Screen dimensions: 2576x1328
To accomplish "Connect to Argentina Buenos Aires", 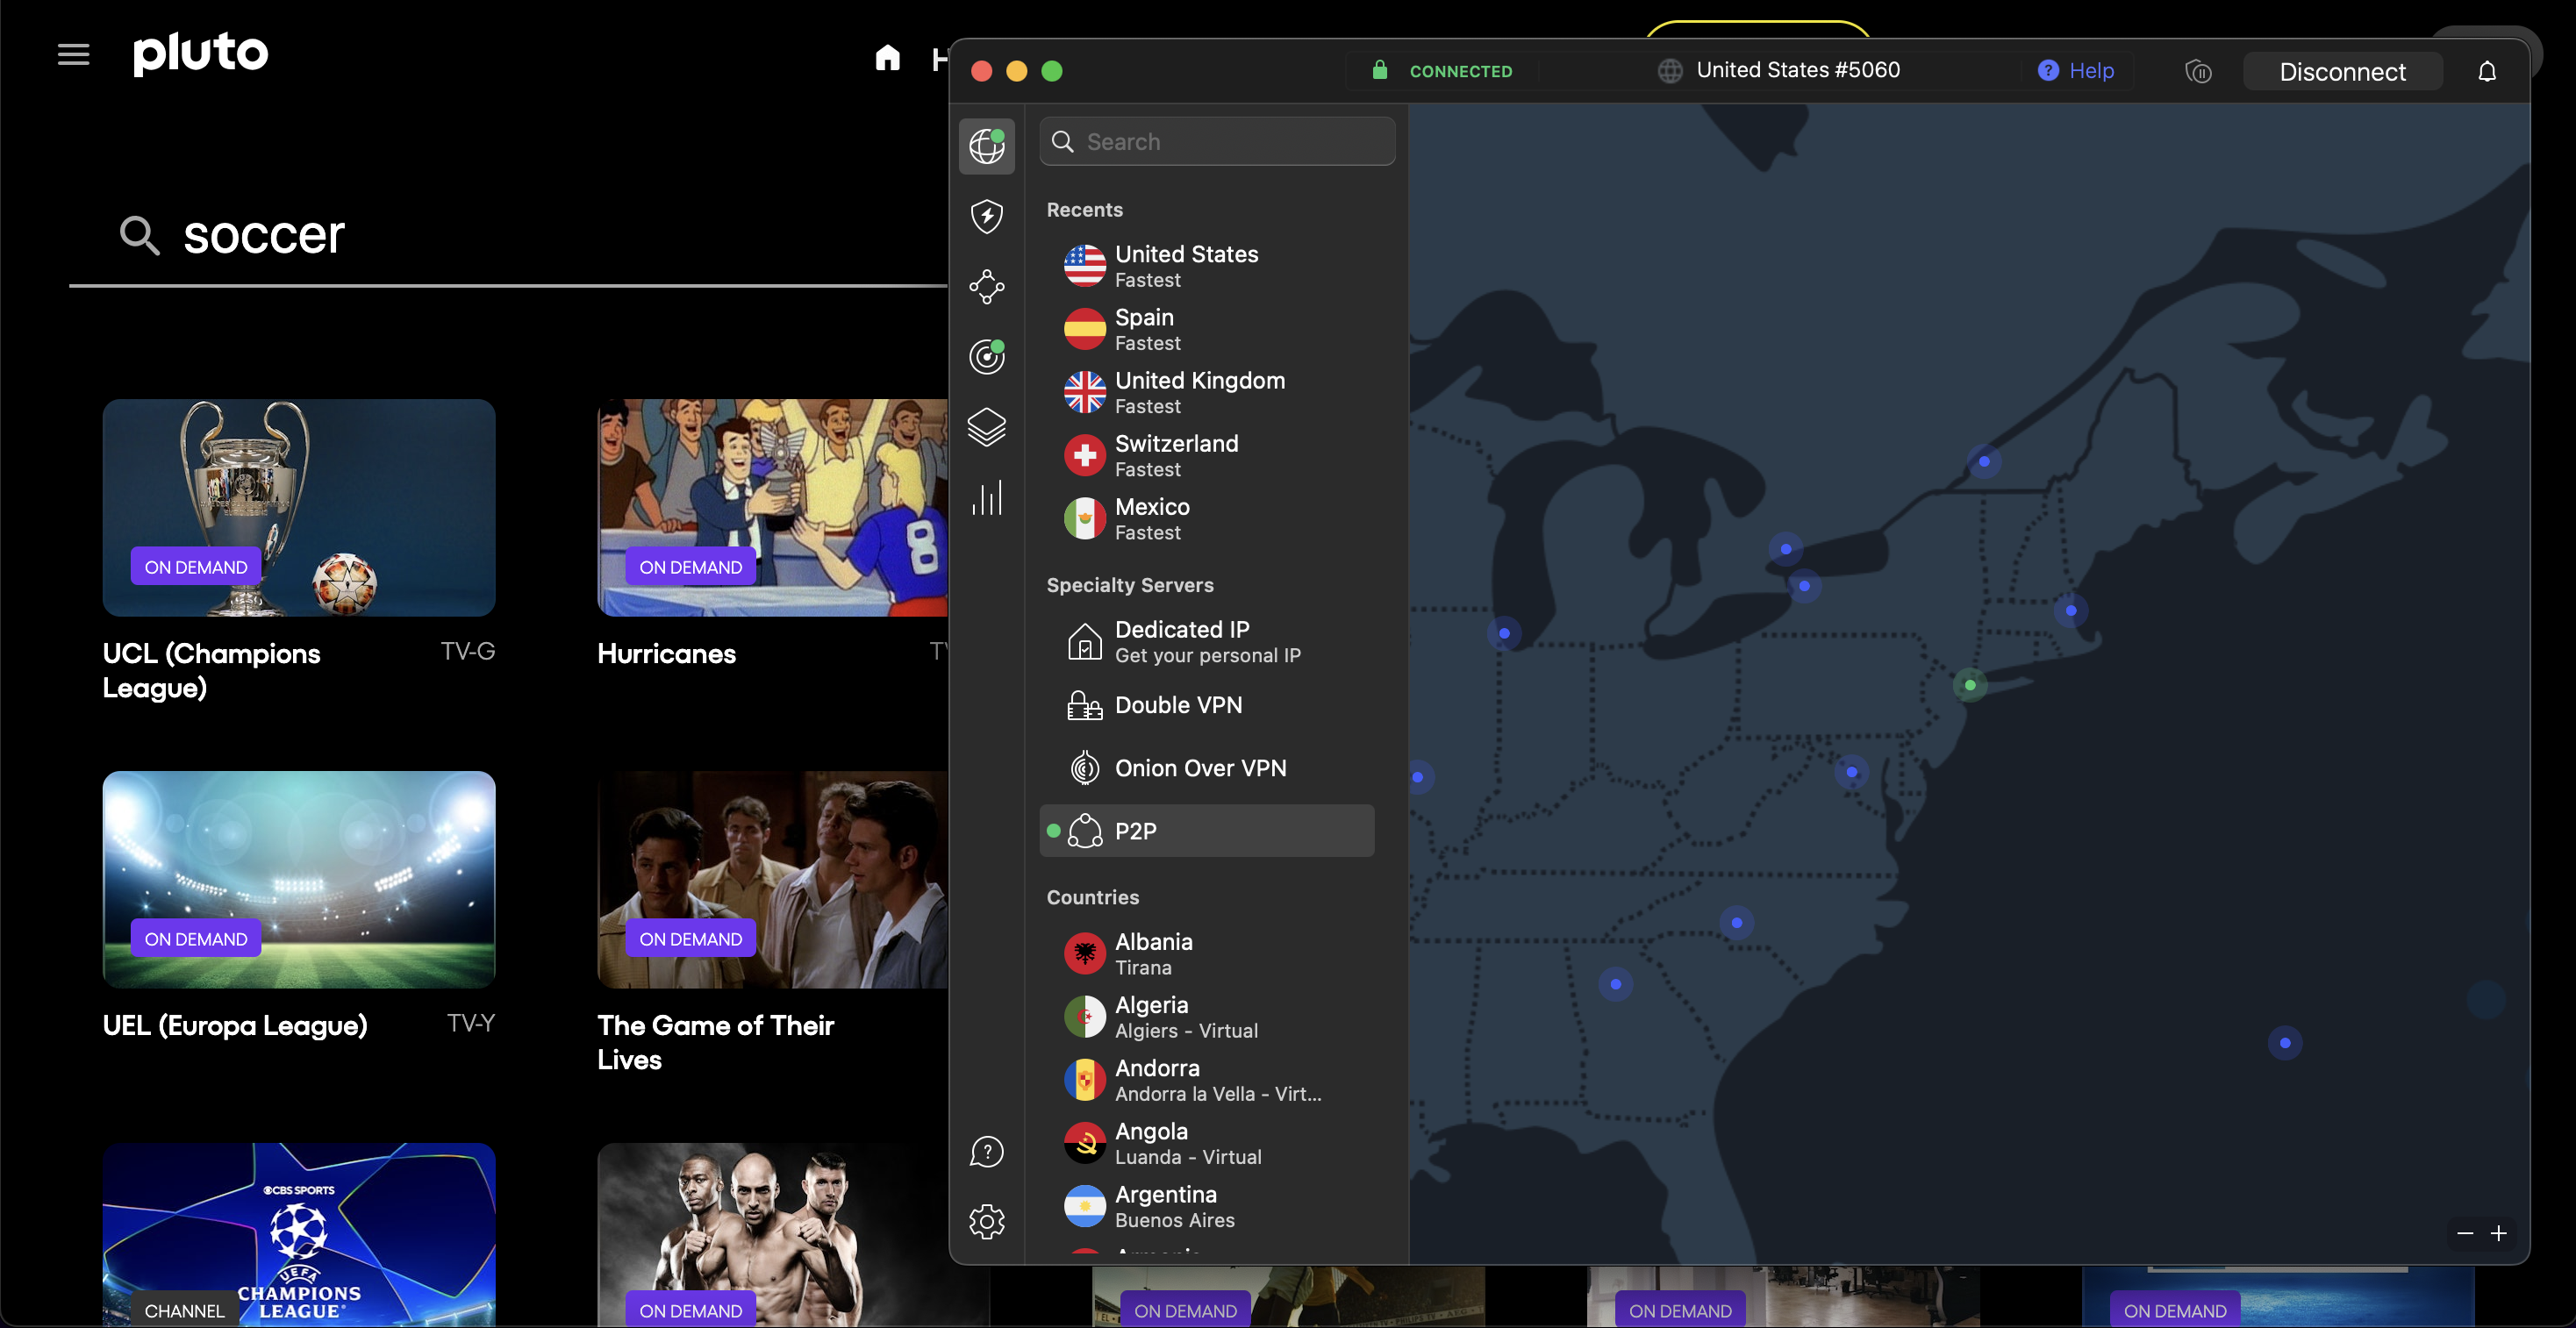I will tap(1207, 1206).
